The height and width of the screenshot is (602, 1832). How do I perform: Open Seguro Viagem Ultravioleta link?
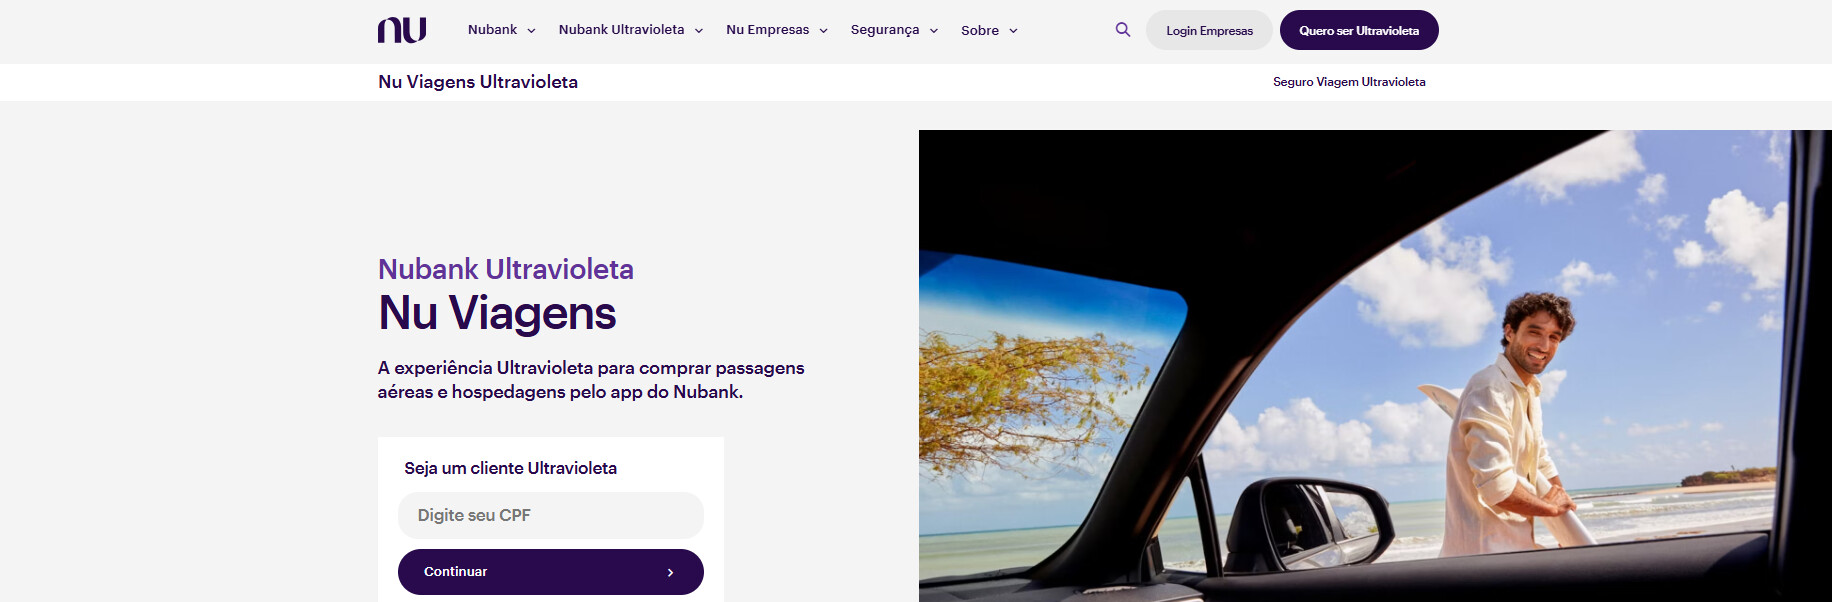(1349, 82)
